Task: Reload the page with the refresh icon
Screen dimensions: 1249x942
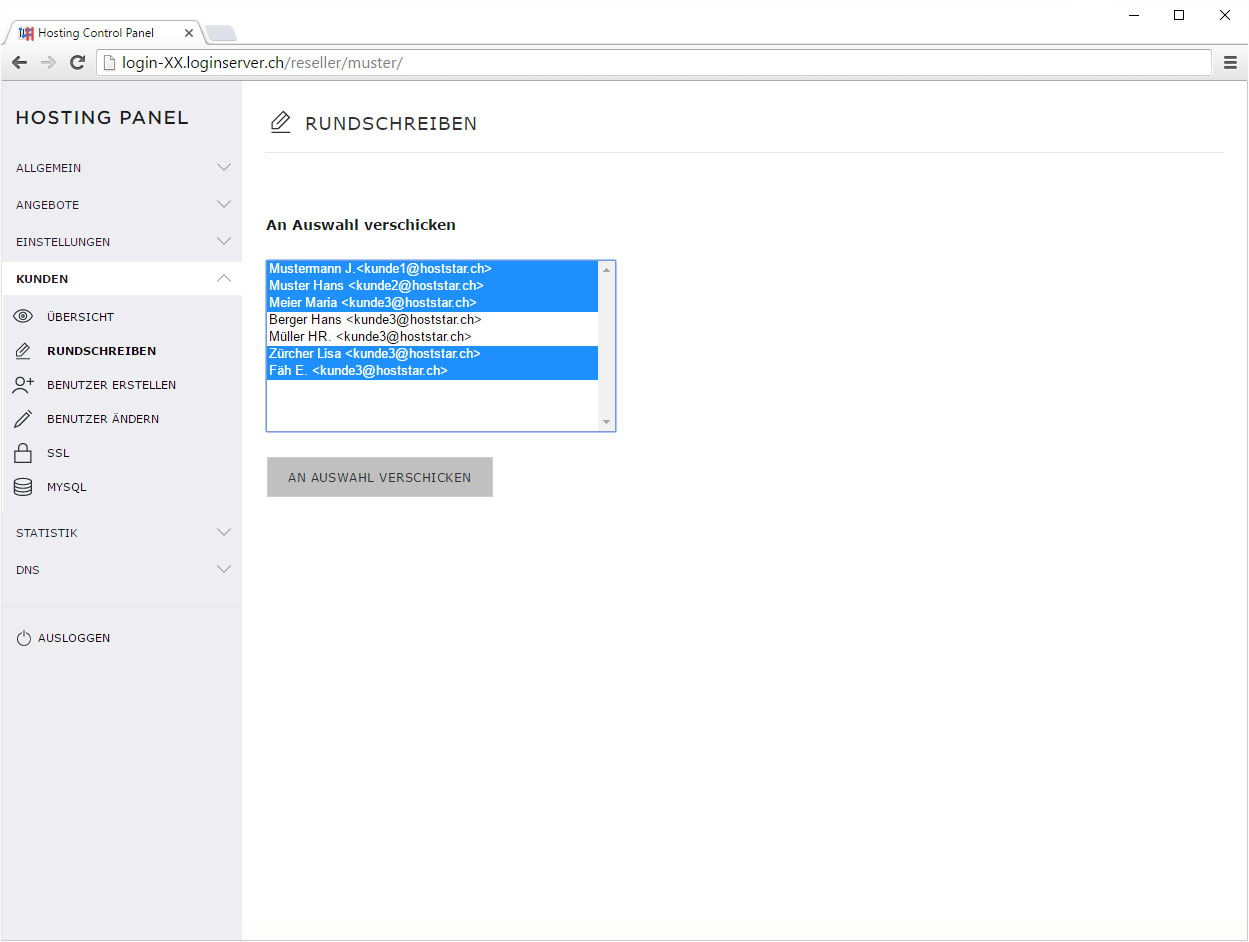Action: (x=77, y=62)
